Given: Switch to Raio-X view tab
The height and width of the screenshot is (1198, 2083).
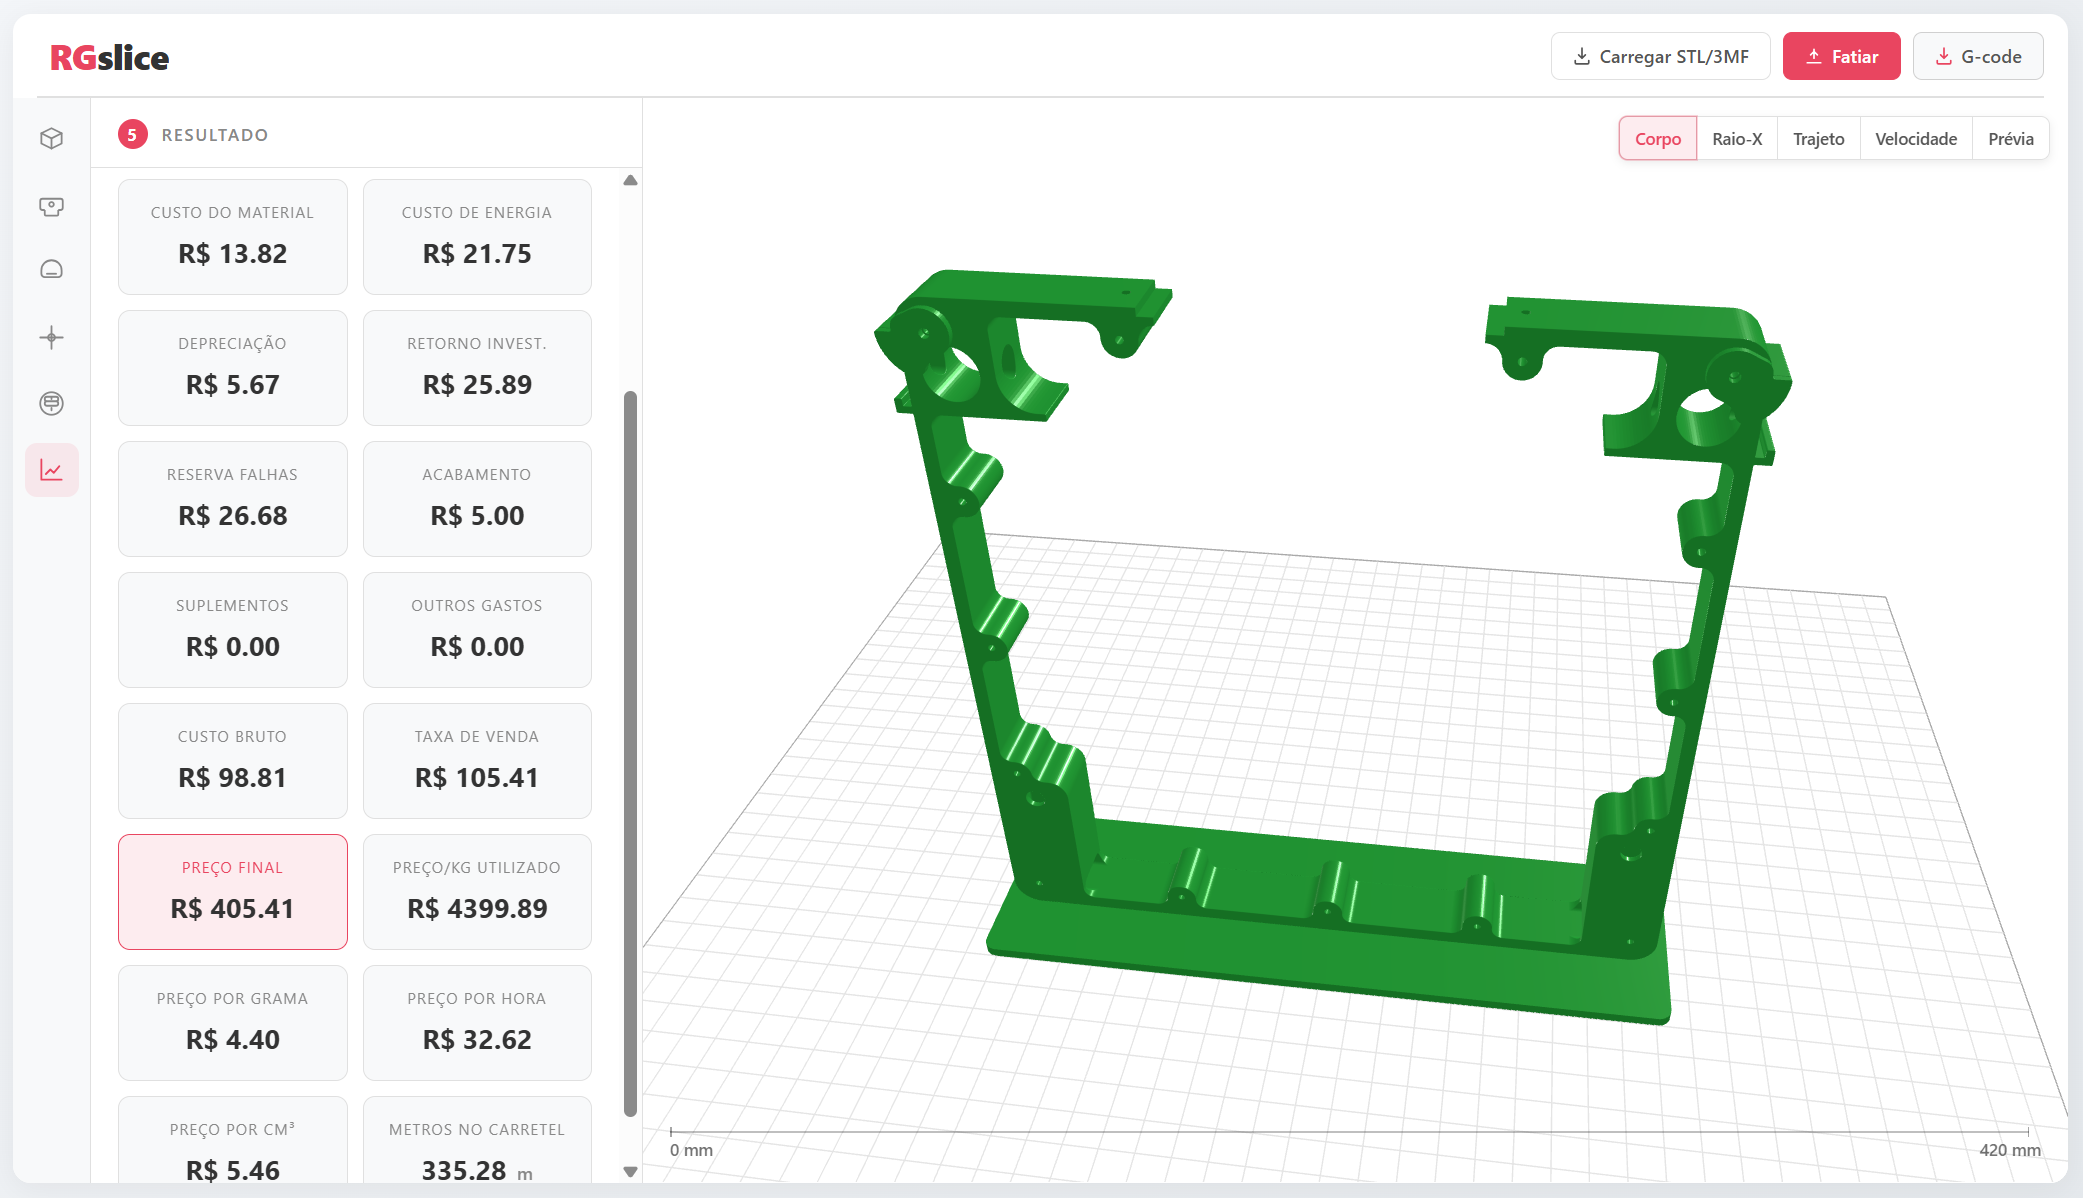Looking at the screenshot, I should click(x=1737, y=139).
